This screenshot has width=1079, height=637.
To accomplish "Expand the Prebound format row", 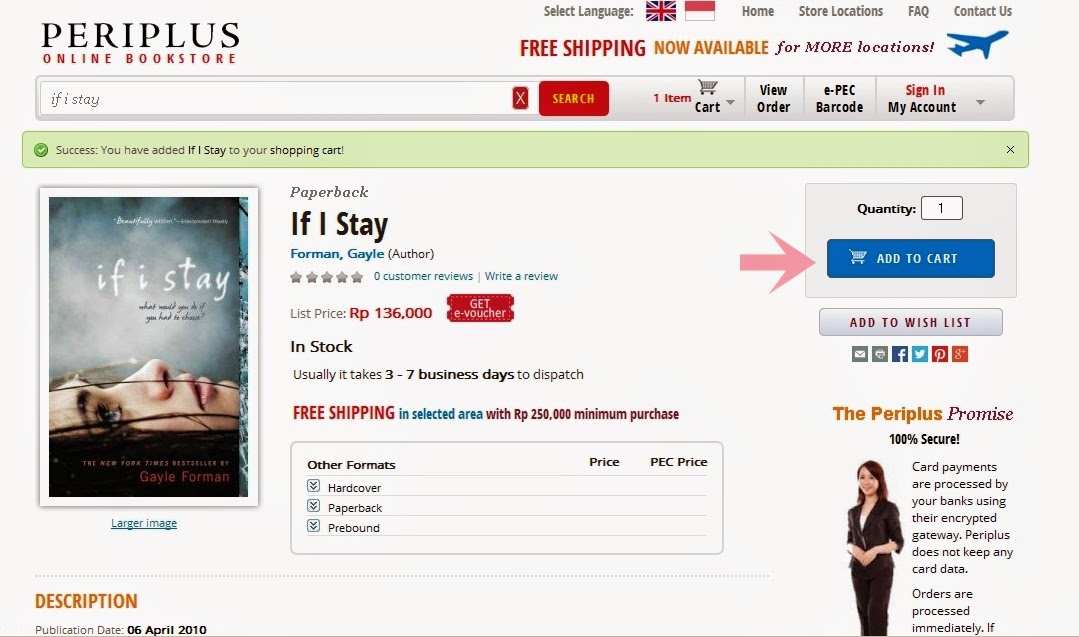I will pos(314,526).
